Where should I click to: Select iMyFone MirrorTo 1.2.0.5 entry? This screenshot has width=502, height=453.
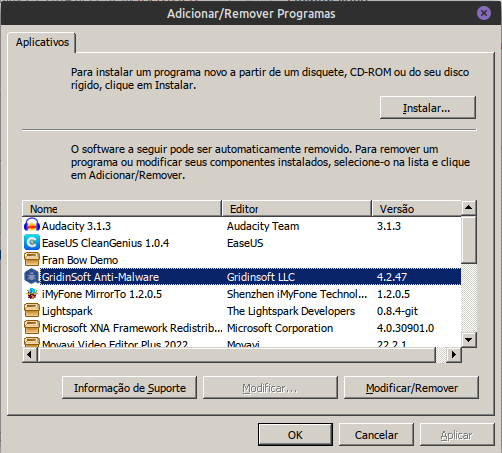[x=242, y=294]
